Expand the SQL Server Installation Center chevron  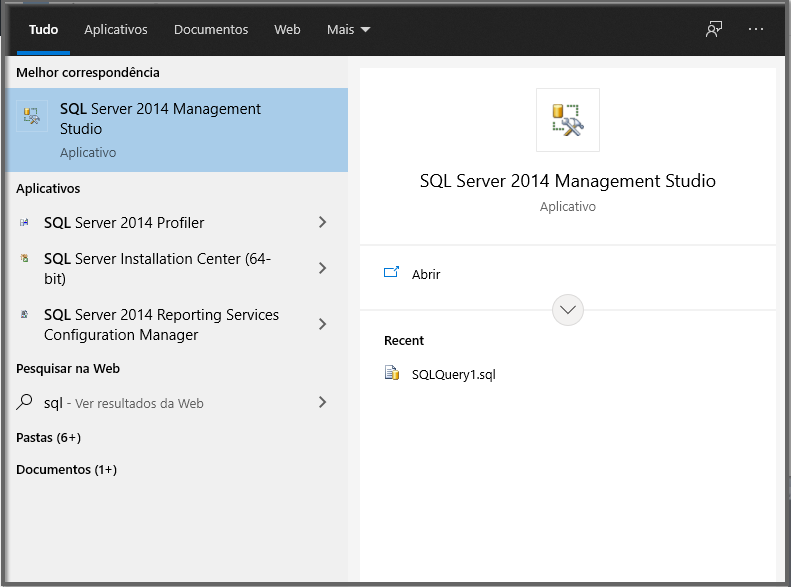click(x=323, y=268)
